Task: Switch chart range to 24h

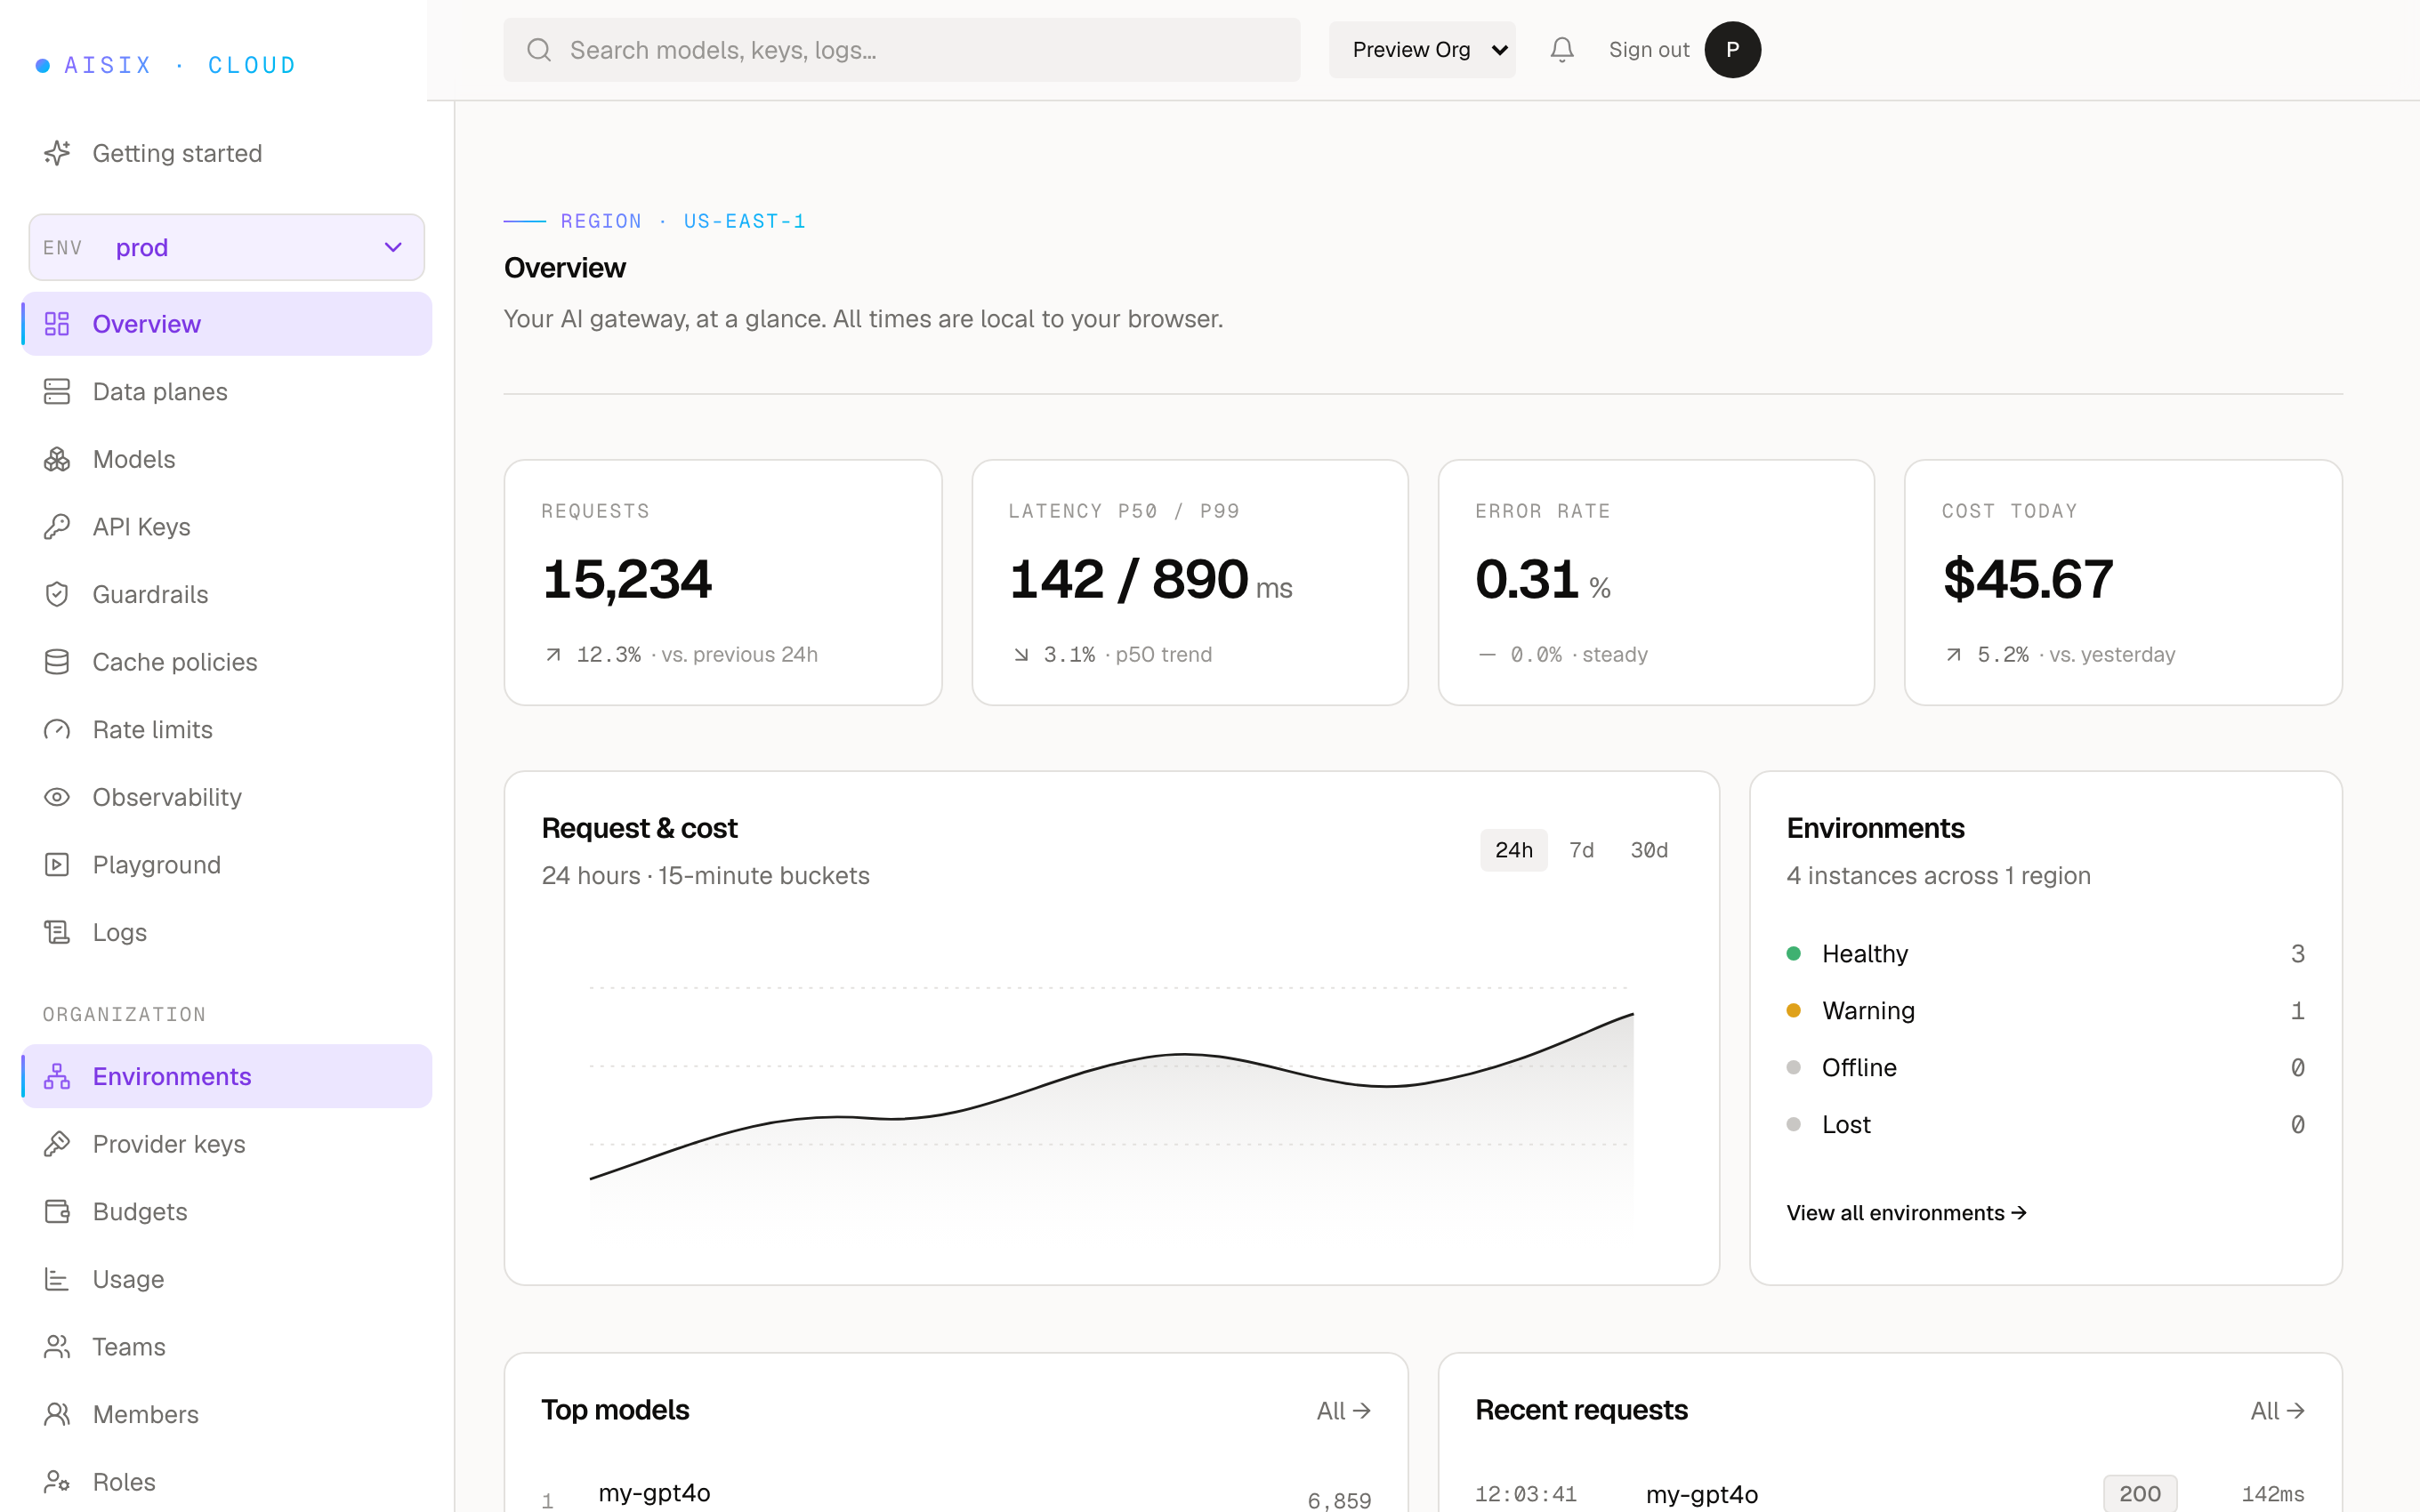Action: pyautogui.click(x=1513, y=850)
